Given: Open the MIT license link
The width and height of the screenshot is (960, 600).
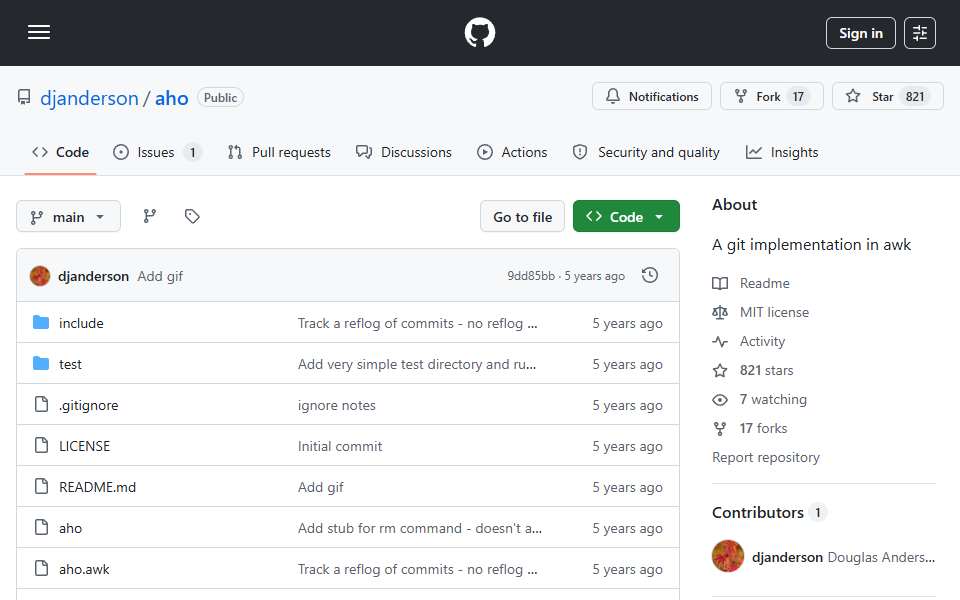Looking at the screenshot, I should [x=774, y=312].
